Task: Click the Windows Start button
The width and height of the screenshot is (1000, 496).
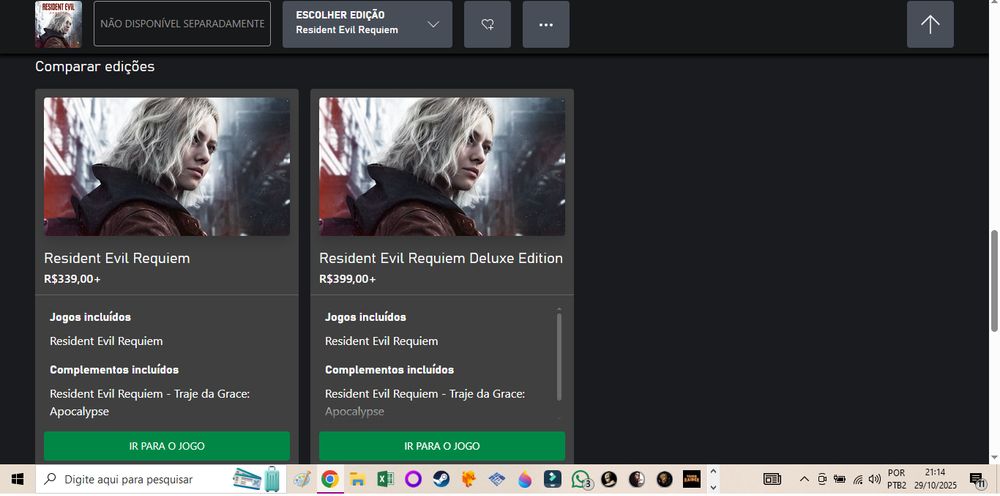Action: [17, 480]
